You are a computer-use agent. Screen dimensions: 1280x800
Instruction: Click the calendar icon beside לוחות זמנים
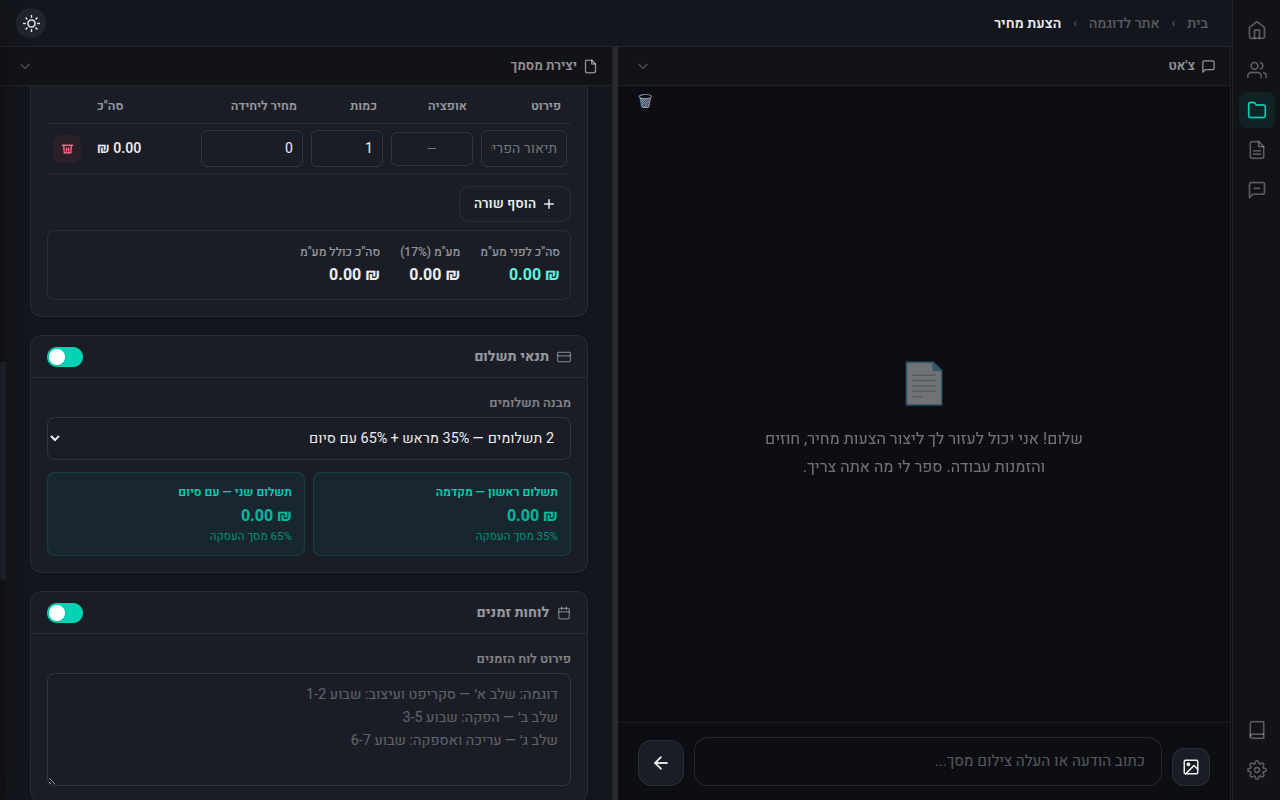pos(564,613)
